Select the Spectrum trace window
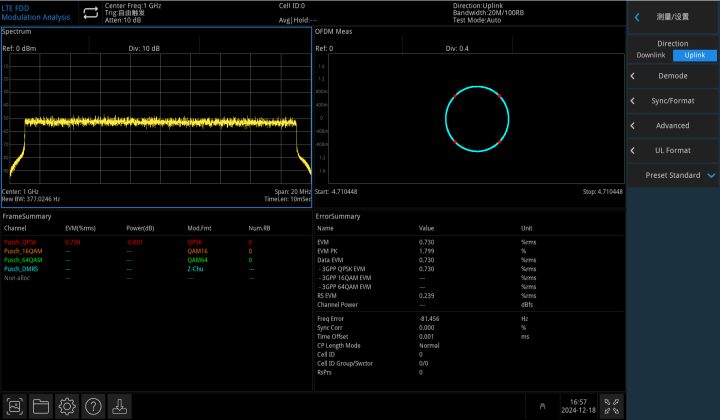This screenshot has width=720, height=420. click(156, 118)
